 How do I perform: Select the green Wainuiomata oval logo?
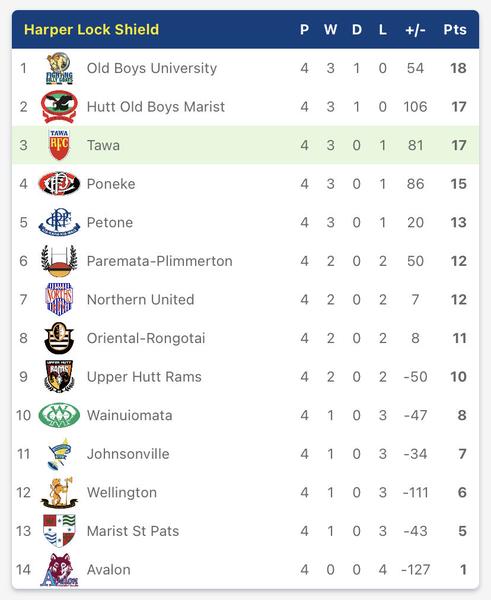pos(59,415)
